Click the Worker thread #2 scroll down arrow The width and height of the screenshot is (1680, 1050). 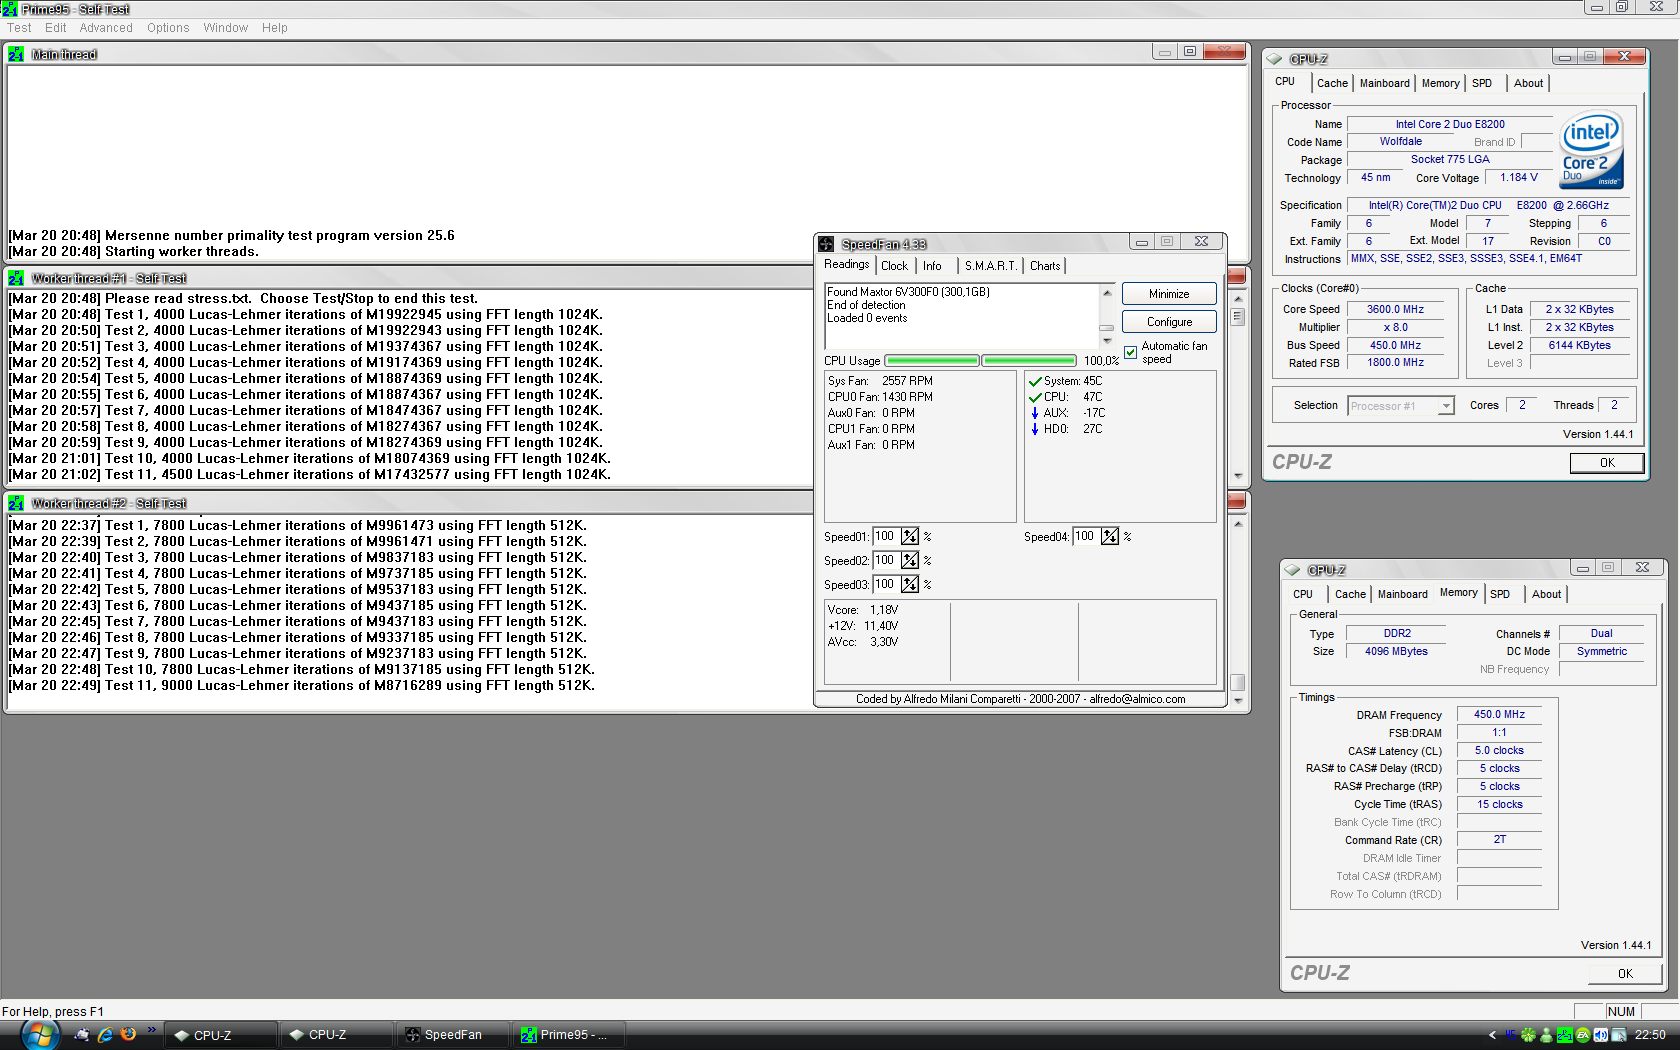pyautogui.click(x=1238, y=700)
